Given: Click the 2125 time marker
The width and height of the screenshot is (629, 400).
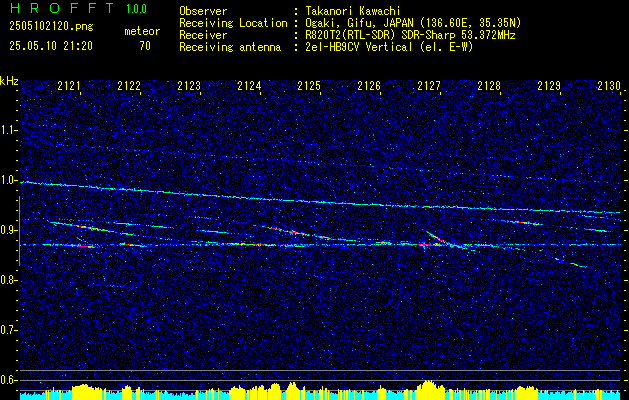Looking at the screenshot, I should click(309, 86).
